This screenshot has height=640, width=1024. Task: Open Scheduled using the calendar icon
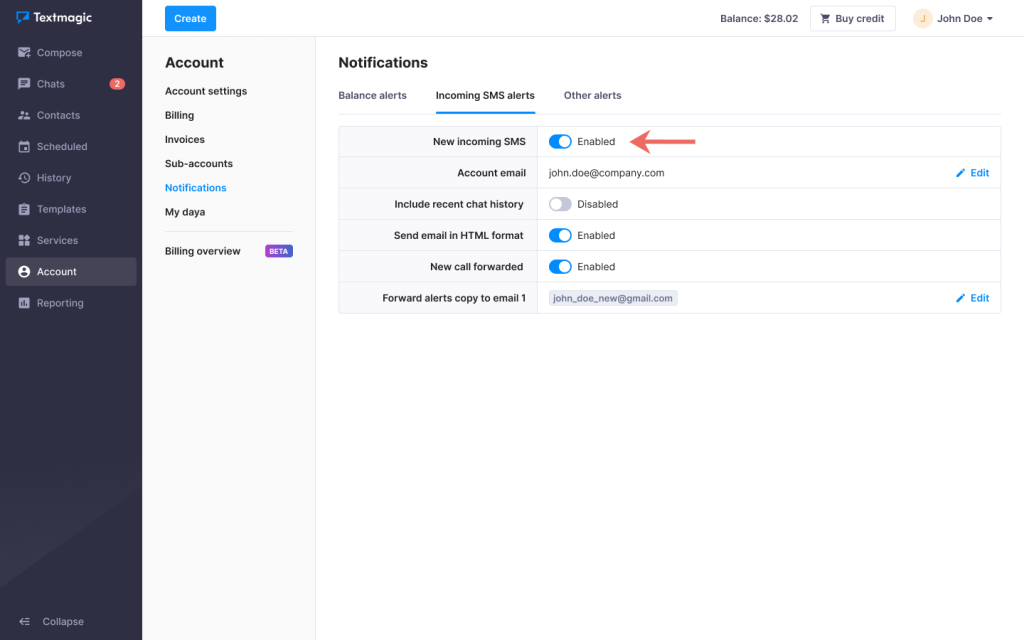tap(24, 147)
